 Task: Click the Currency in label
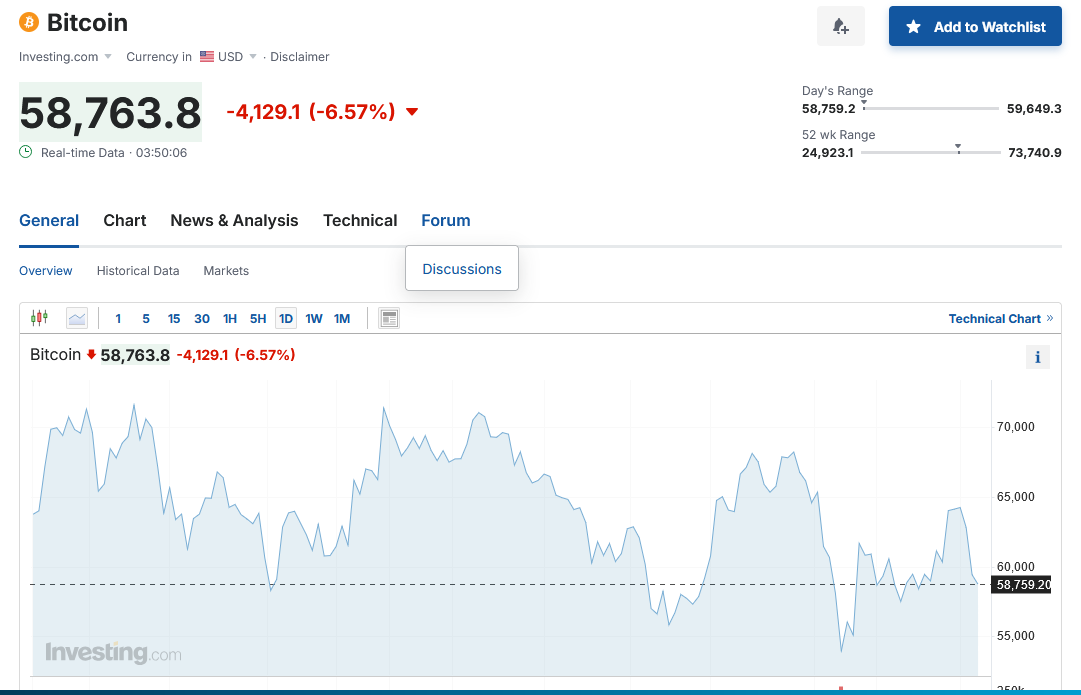[x=159, y=57]
